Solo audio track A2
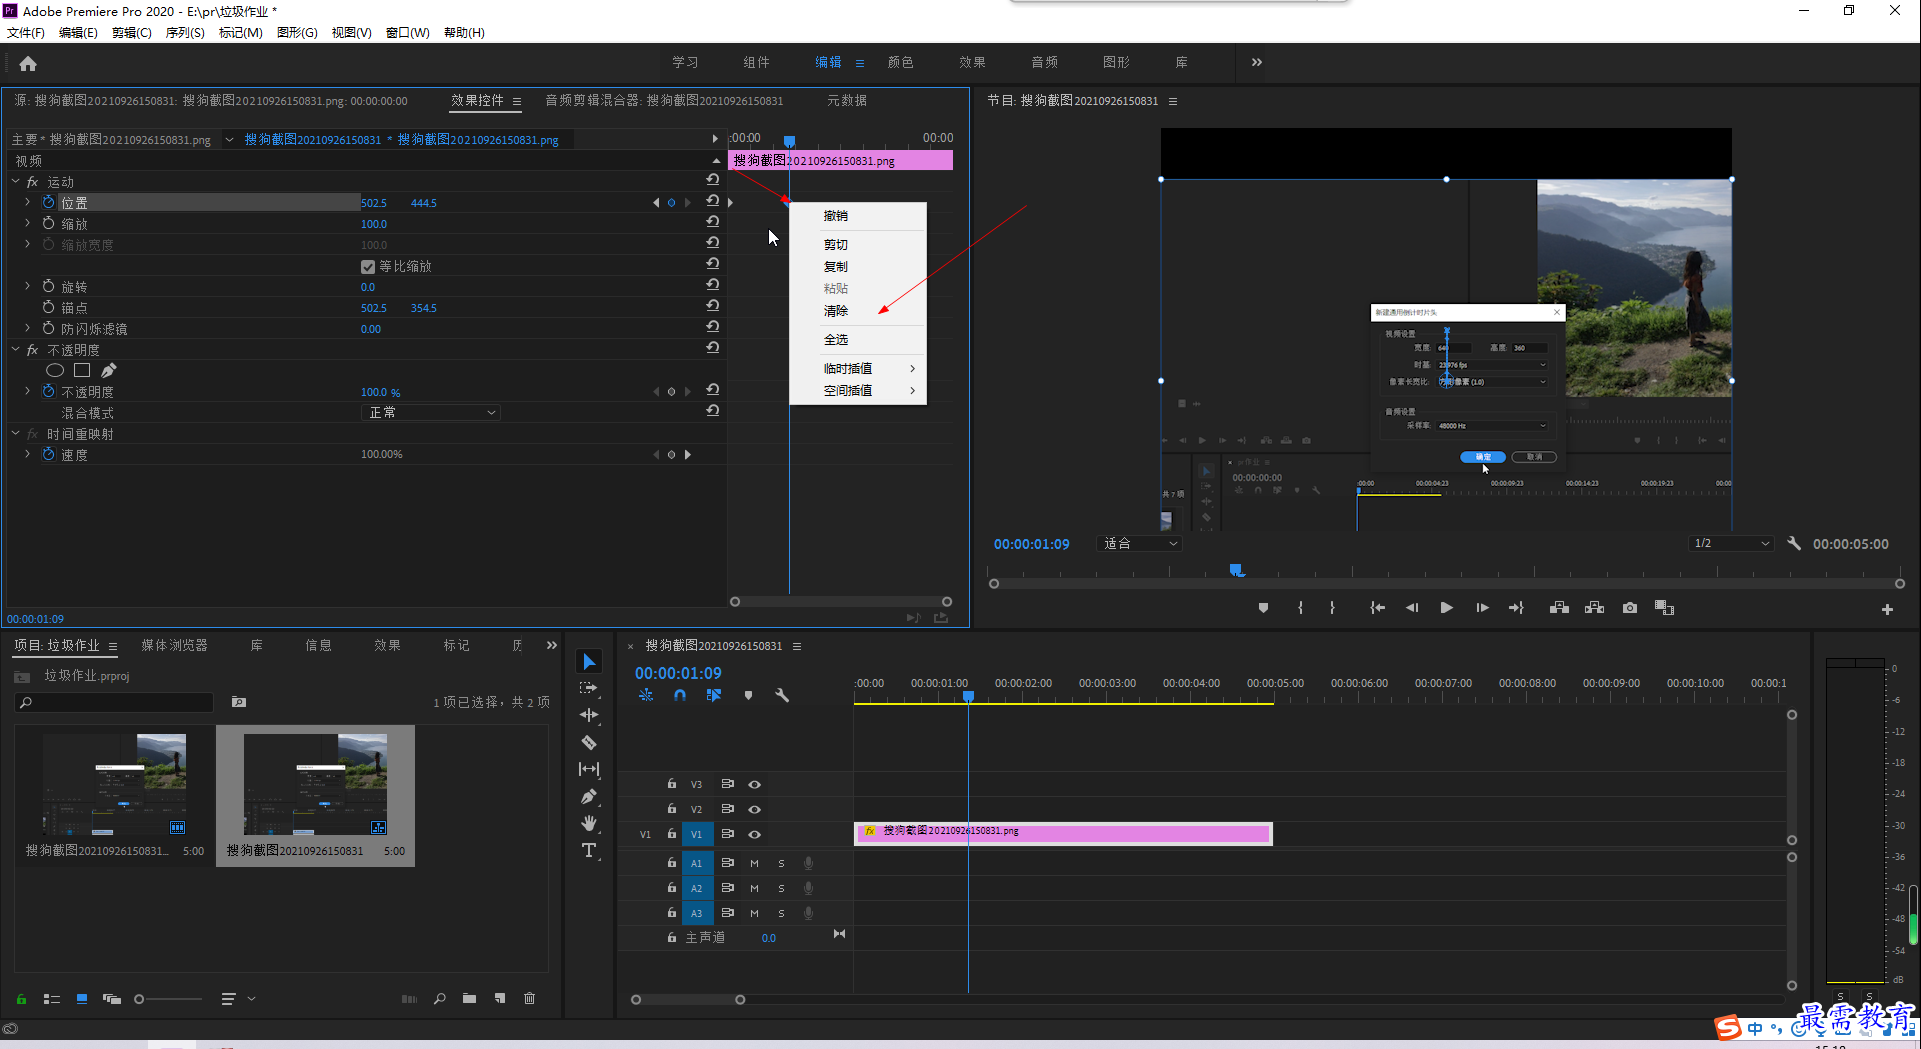The width and height of the screenshot is (1921, 1049). pos(781,888)
